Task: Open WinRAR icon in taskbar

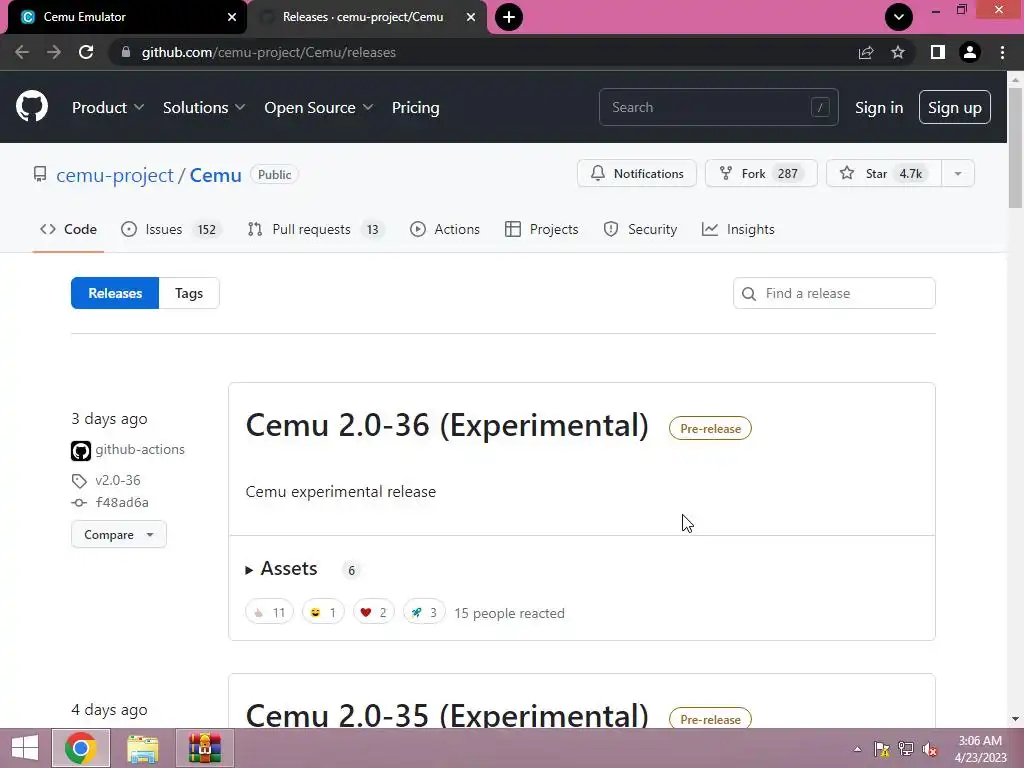Action: coord(204,748)
